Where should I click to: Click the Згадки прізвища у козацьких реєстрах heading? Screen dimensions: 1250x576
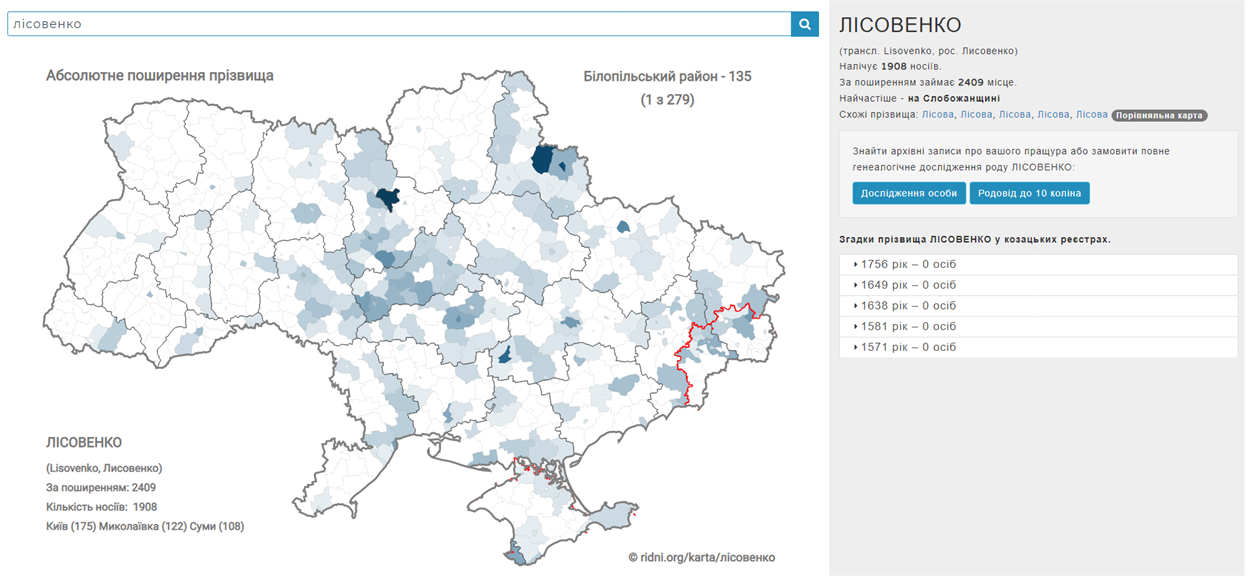[975, 239]
